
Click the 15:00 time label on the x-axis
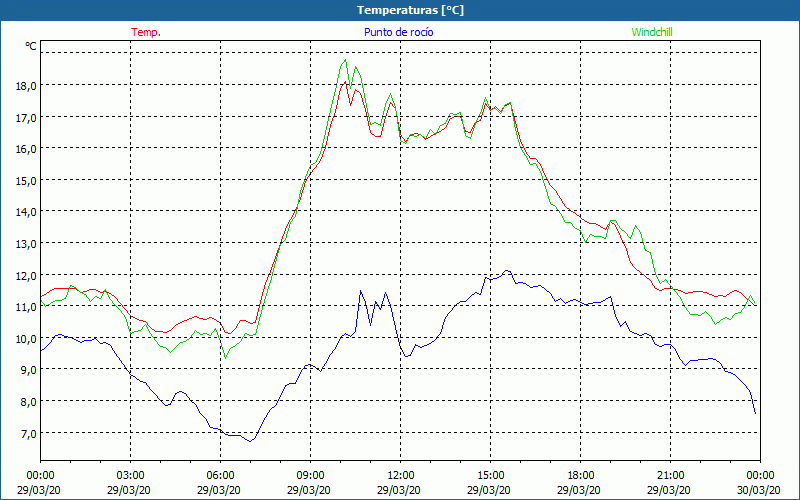(490, 476)
